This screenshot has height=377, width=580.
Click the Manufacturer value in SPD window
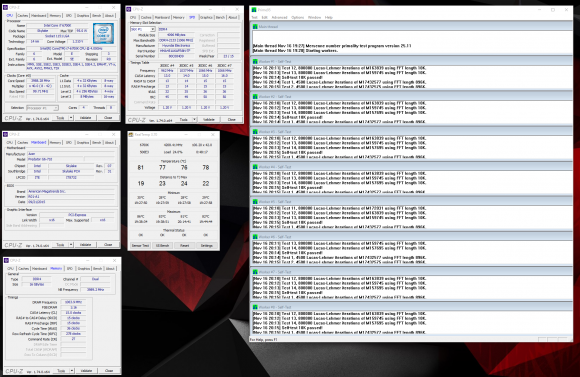point(177,46)
